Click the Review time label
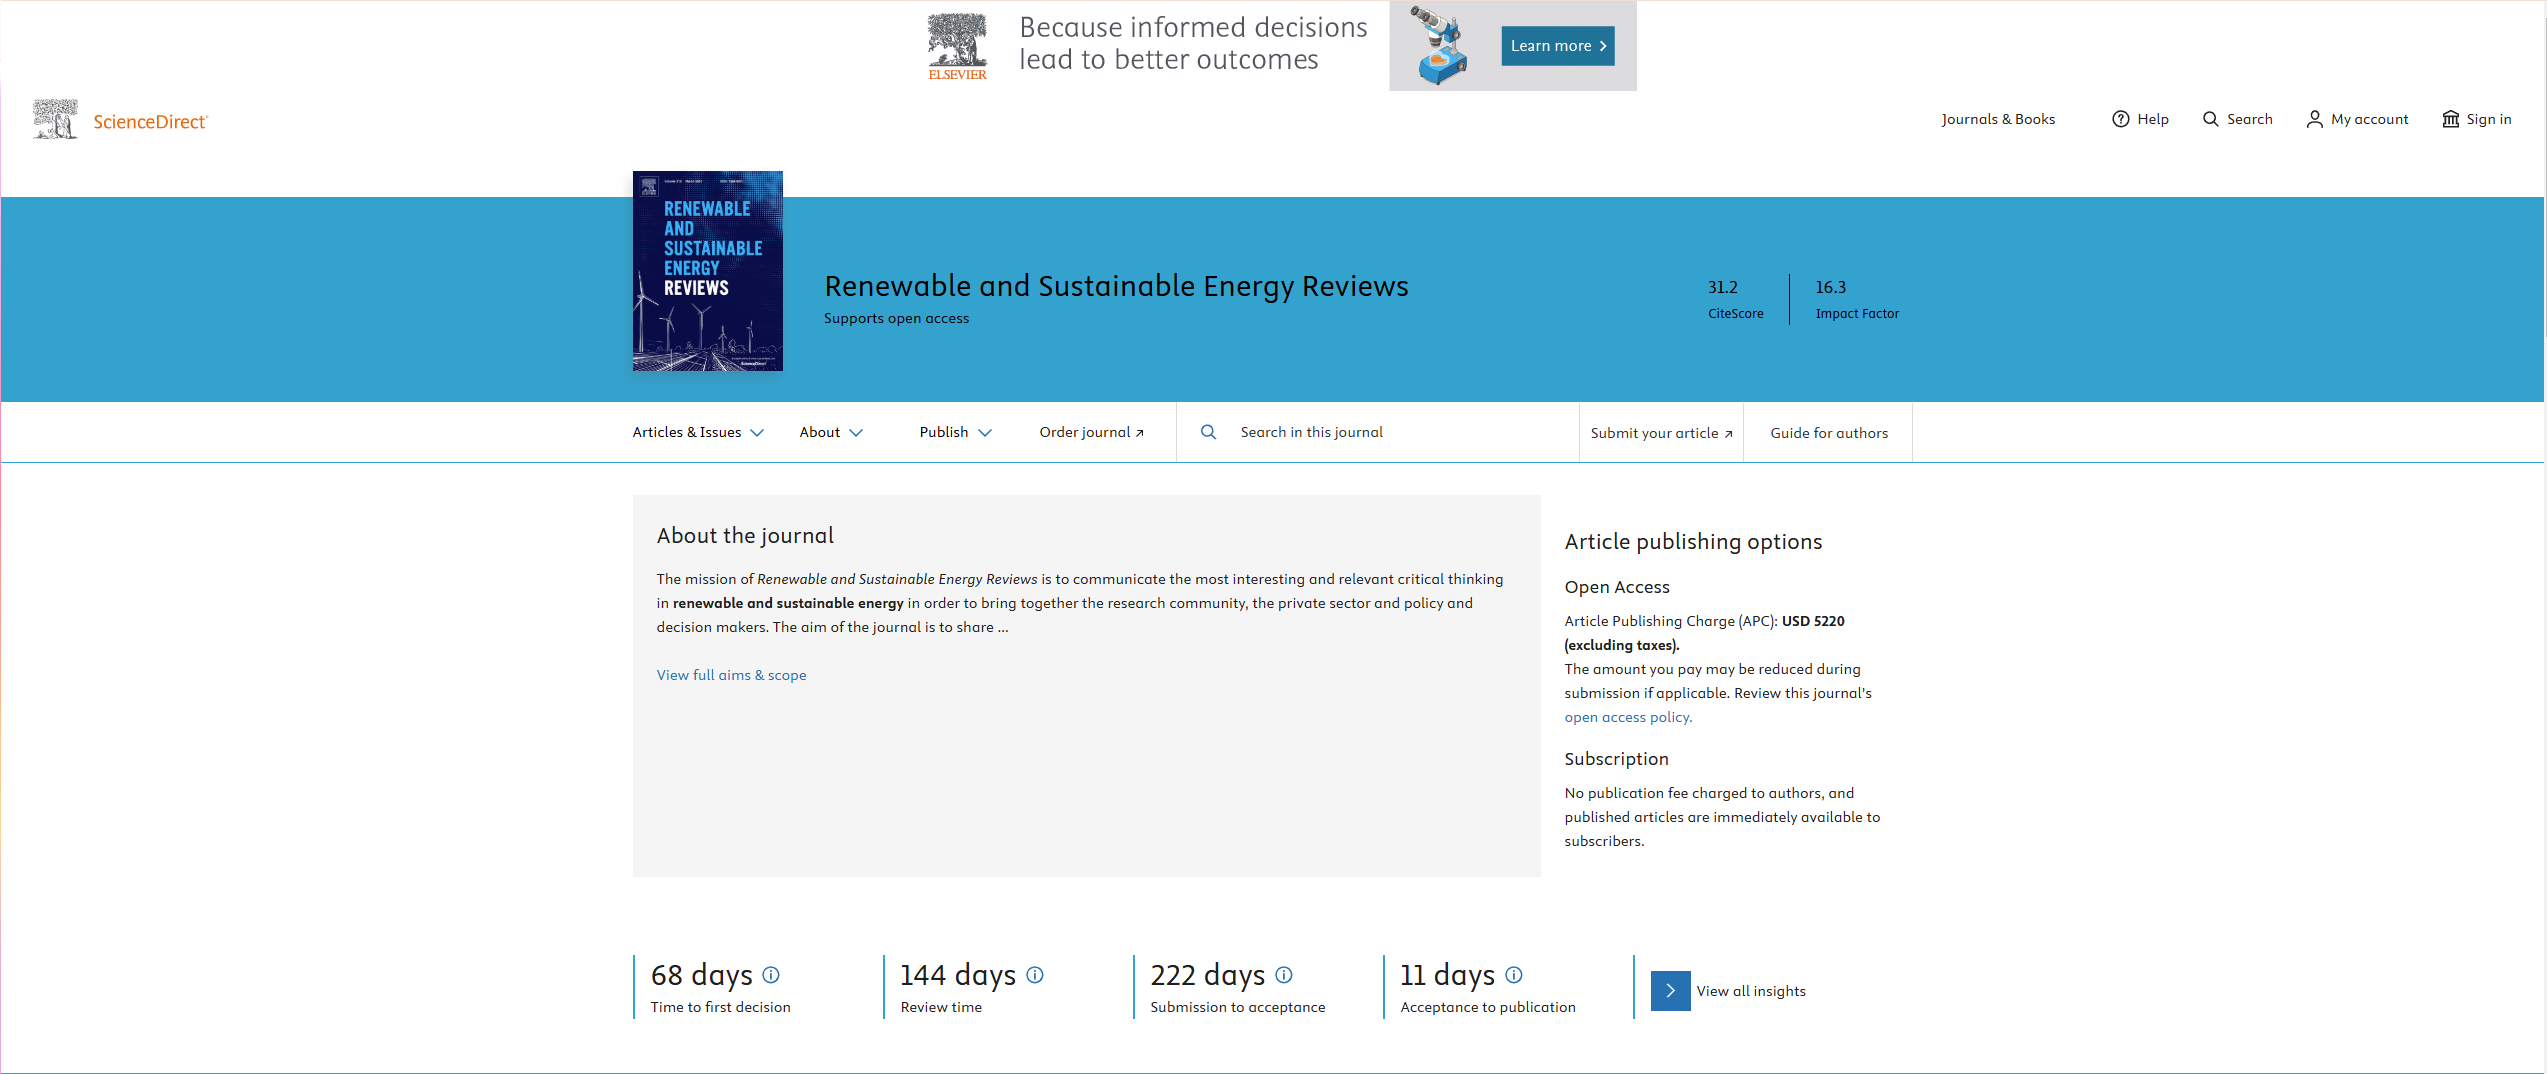Viewport: 2547px width, 1074px height. [x=941, y=1007]
